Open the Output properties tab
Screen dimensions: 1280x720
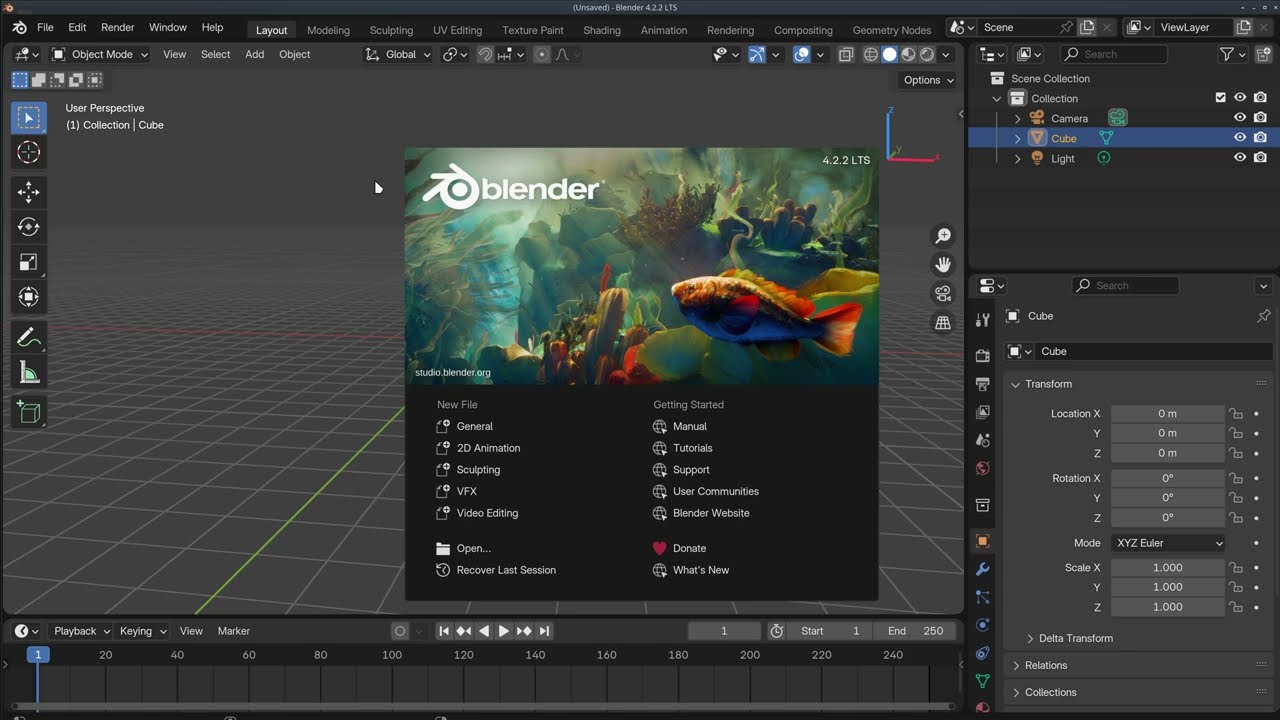982,384
